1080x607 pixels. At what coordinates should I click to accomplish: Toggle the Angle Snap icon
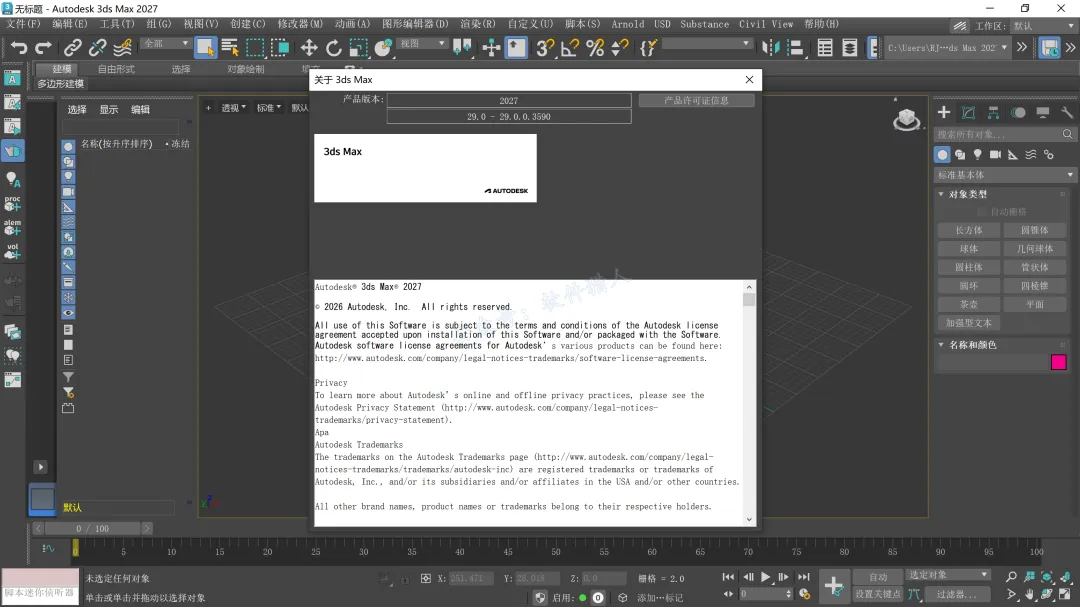[x=570, y=48]
